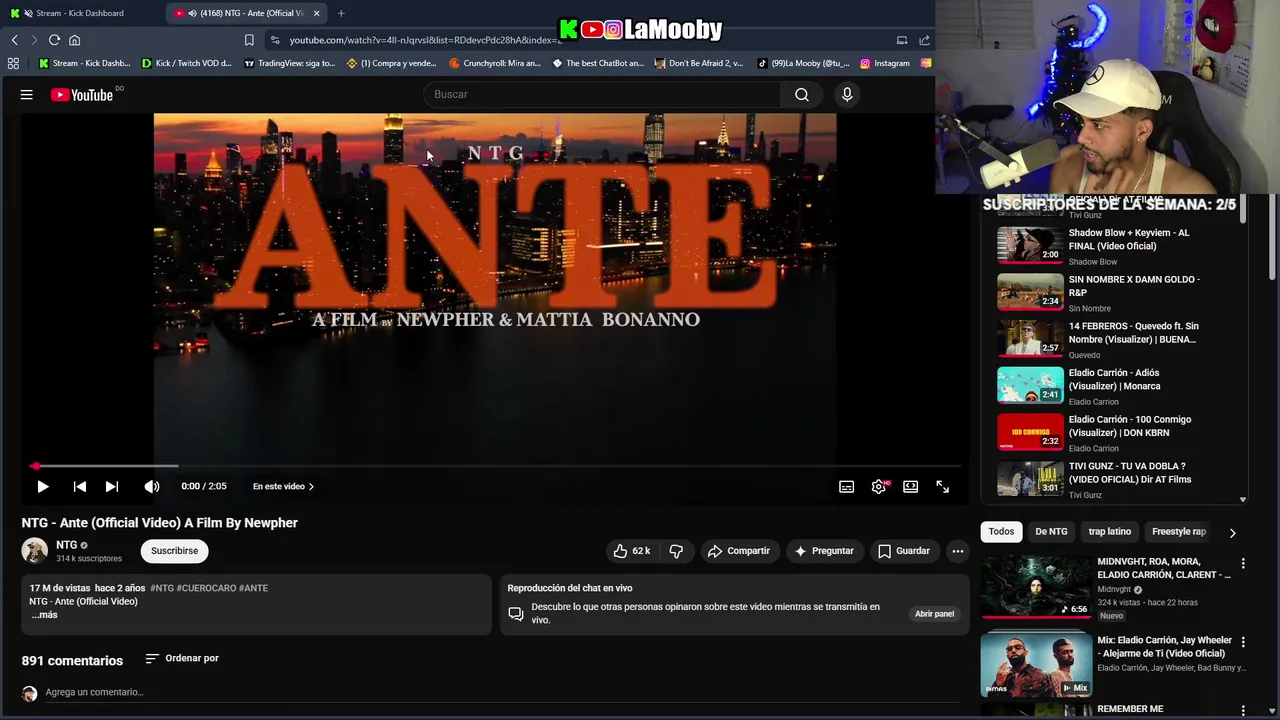Screen dimensions: 1280x720
Task: Open the player settings gear
Action: (x=878, y=486)
